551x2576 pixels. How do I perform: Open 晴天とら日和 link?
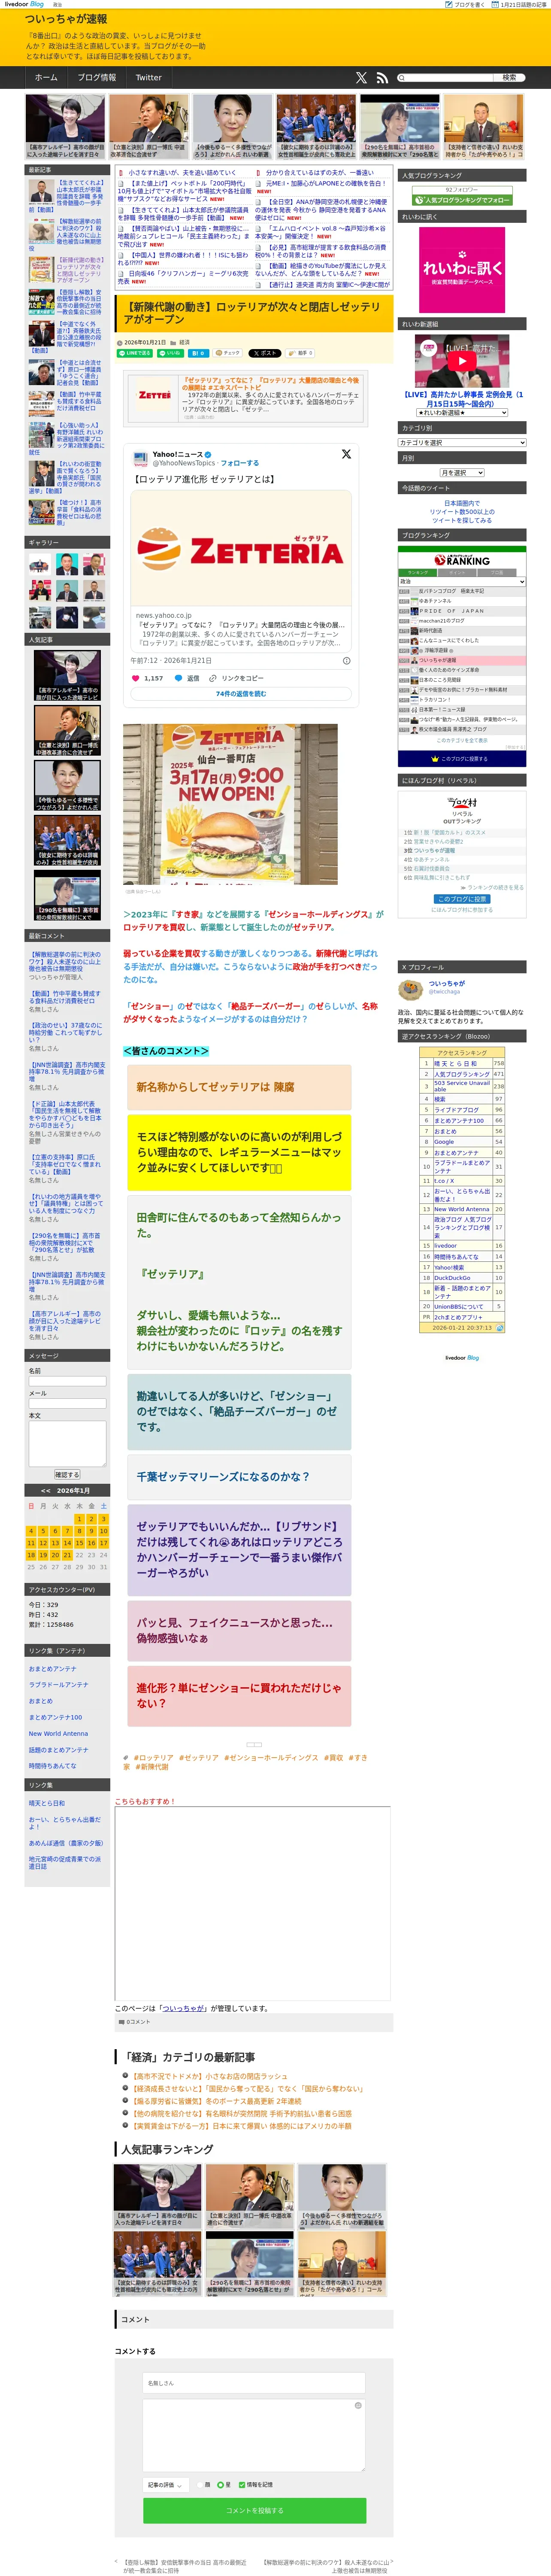coord(47,1803)
